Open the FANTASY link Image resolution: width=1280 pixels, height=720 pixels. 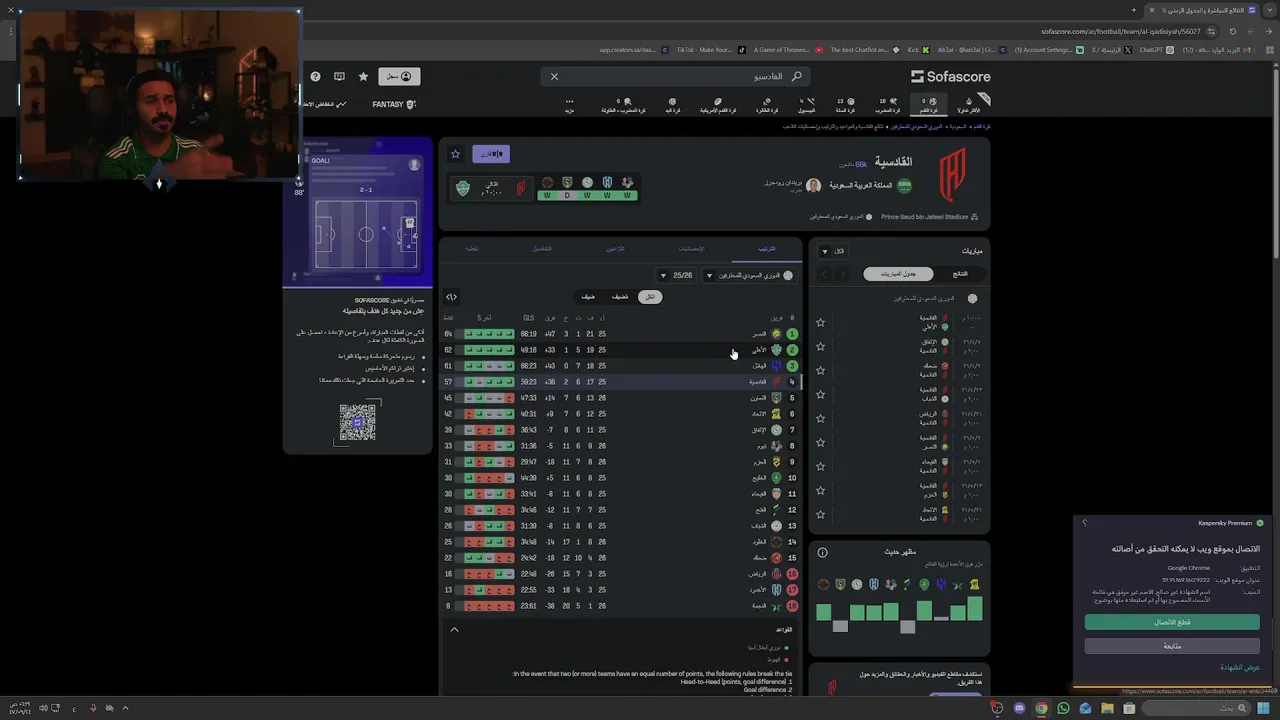(394, 104)
